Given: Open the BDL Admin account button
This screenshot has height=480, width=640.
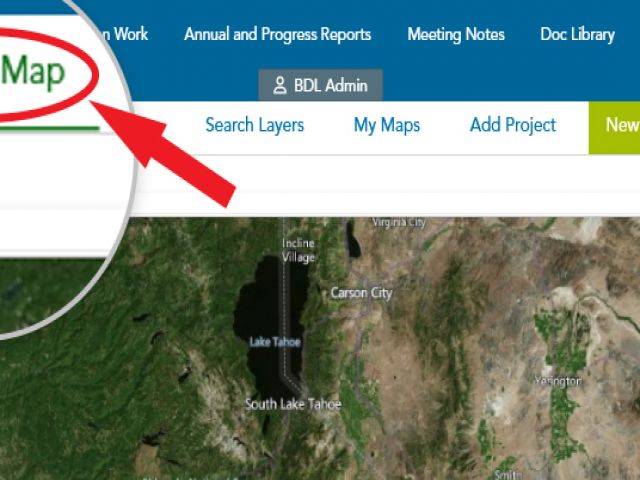Looking at the screenshot, I should [320, 85].
